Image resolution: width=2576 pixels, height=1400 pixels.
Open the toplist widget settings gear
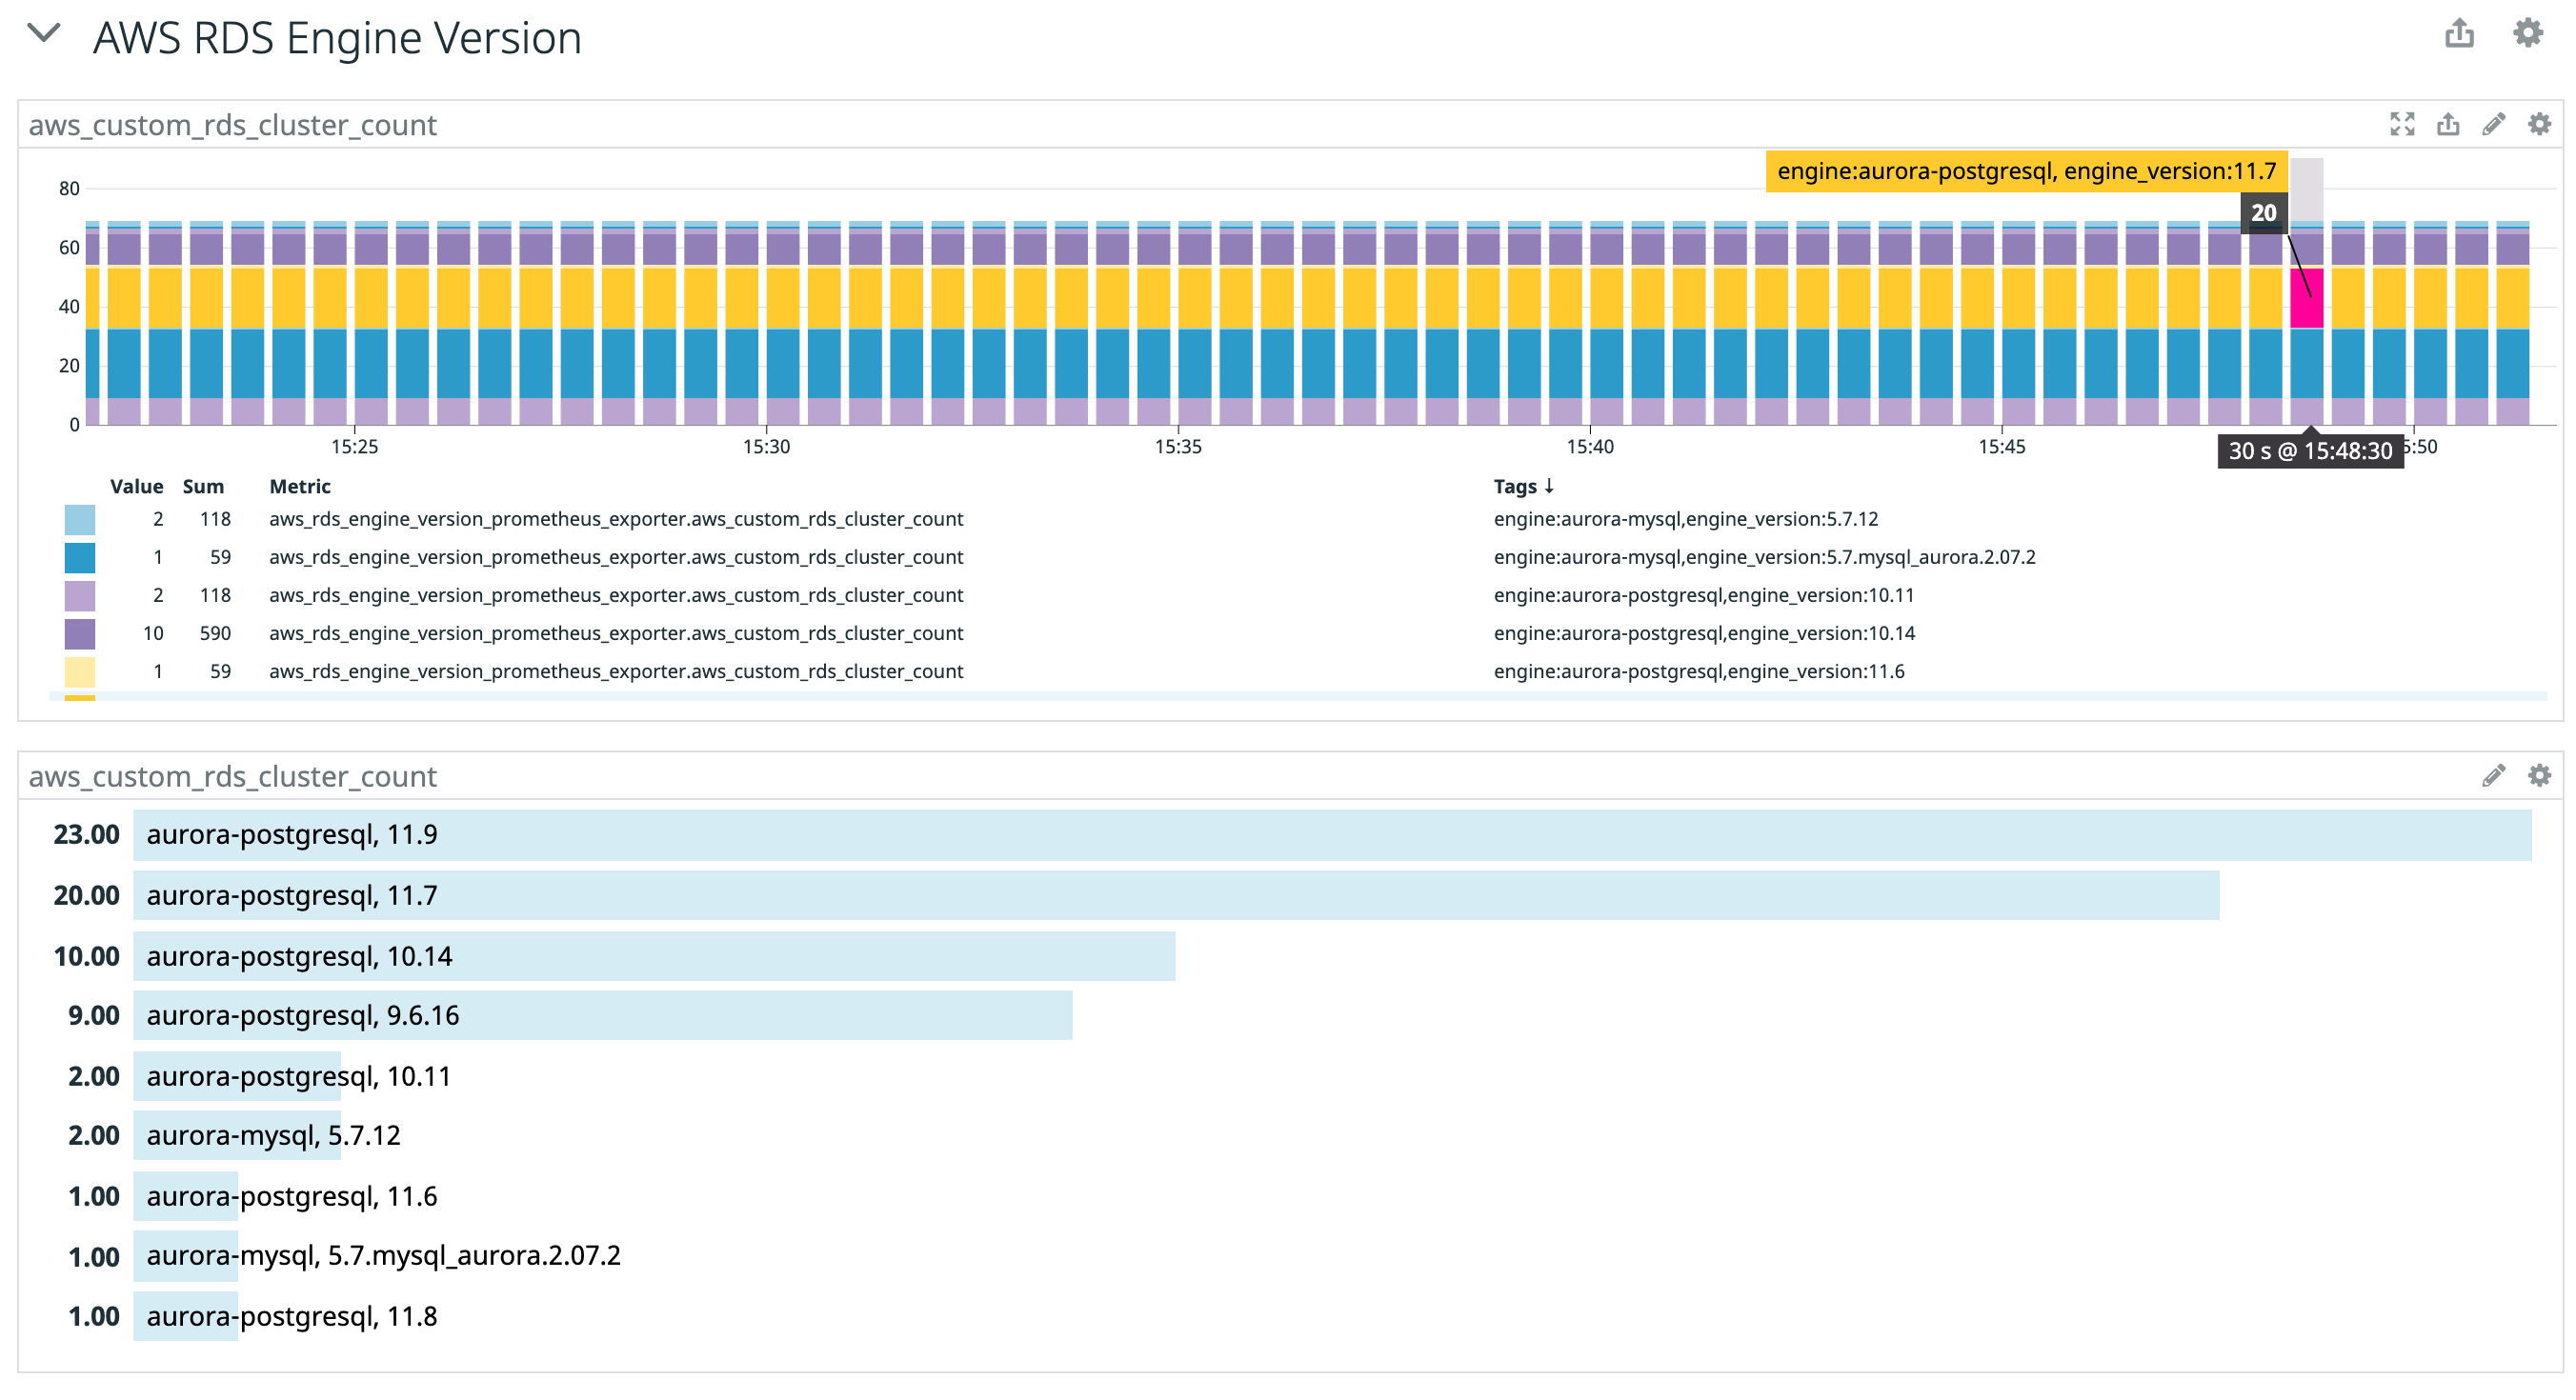(2539, 776)
